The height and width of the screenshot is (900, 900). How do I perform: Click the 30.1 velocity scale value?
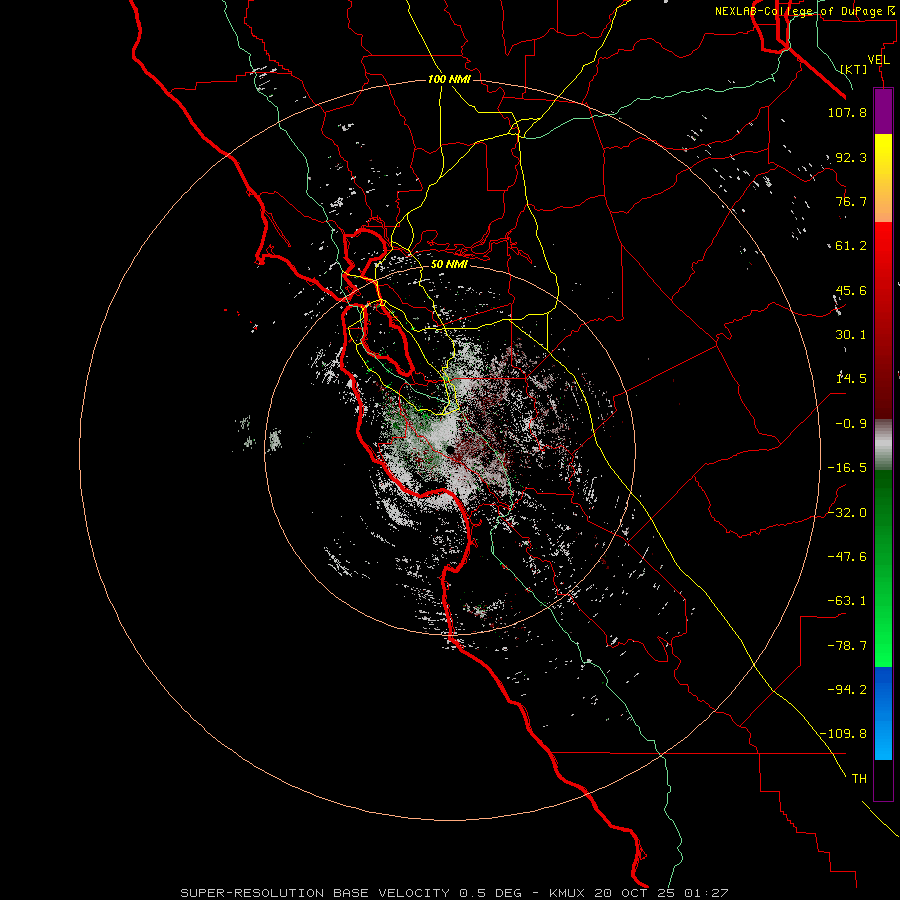(851, 335)
